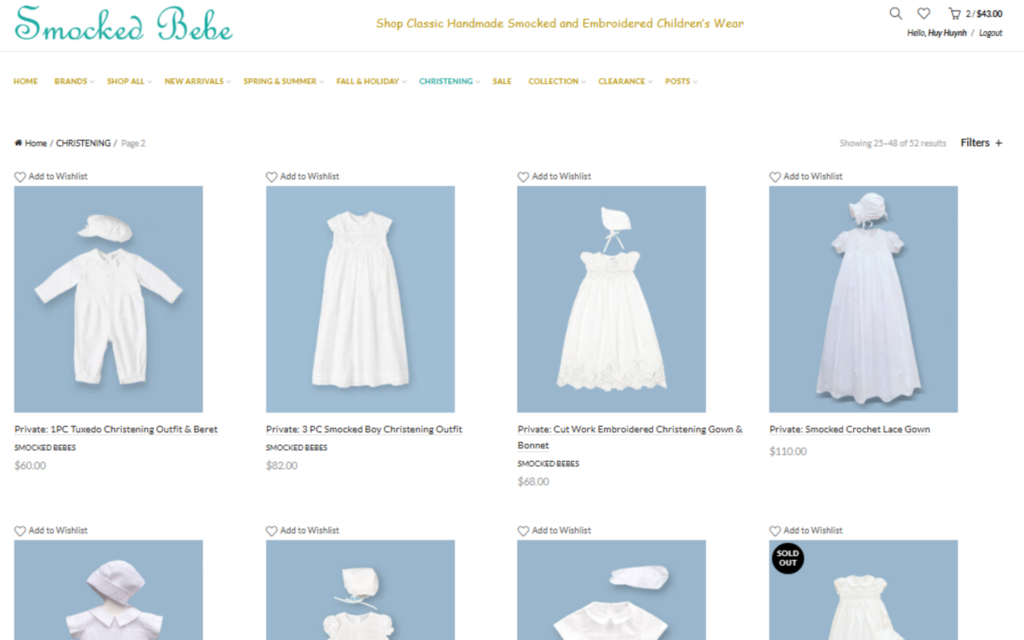Open the CLEARANCE dropdown menu
This screenshot has width=1024, height=640.
click(625, 81)
